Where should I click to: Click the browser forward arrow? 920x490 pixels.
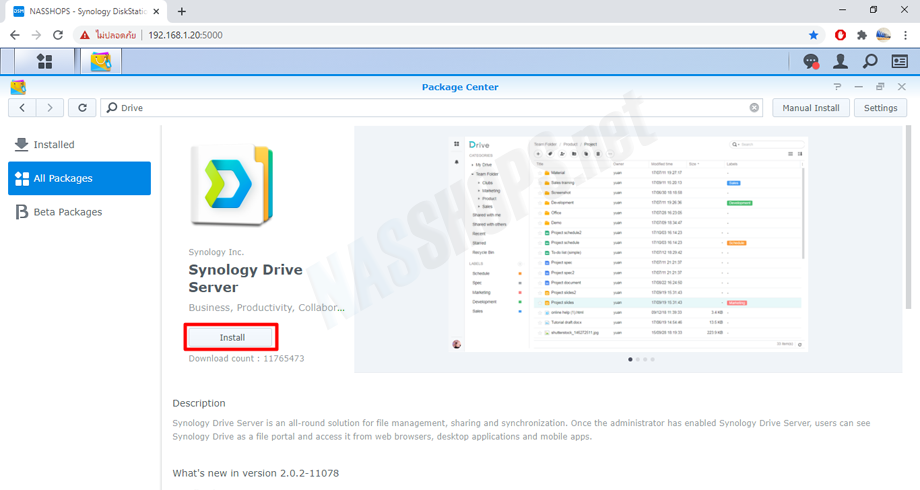[36, 35]
